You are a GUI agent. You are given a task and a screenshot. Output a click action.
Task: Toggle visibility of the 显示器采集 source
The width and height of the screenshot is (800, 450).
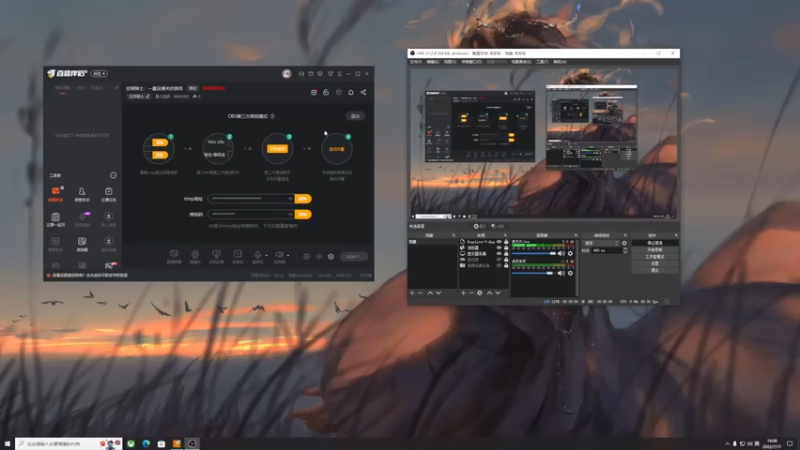pyautogui.click(x=499, y=254)
